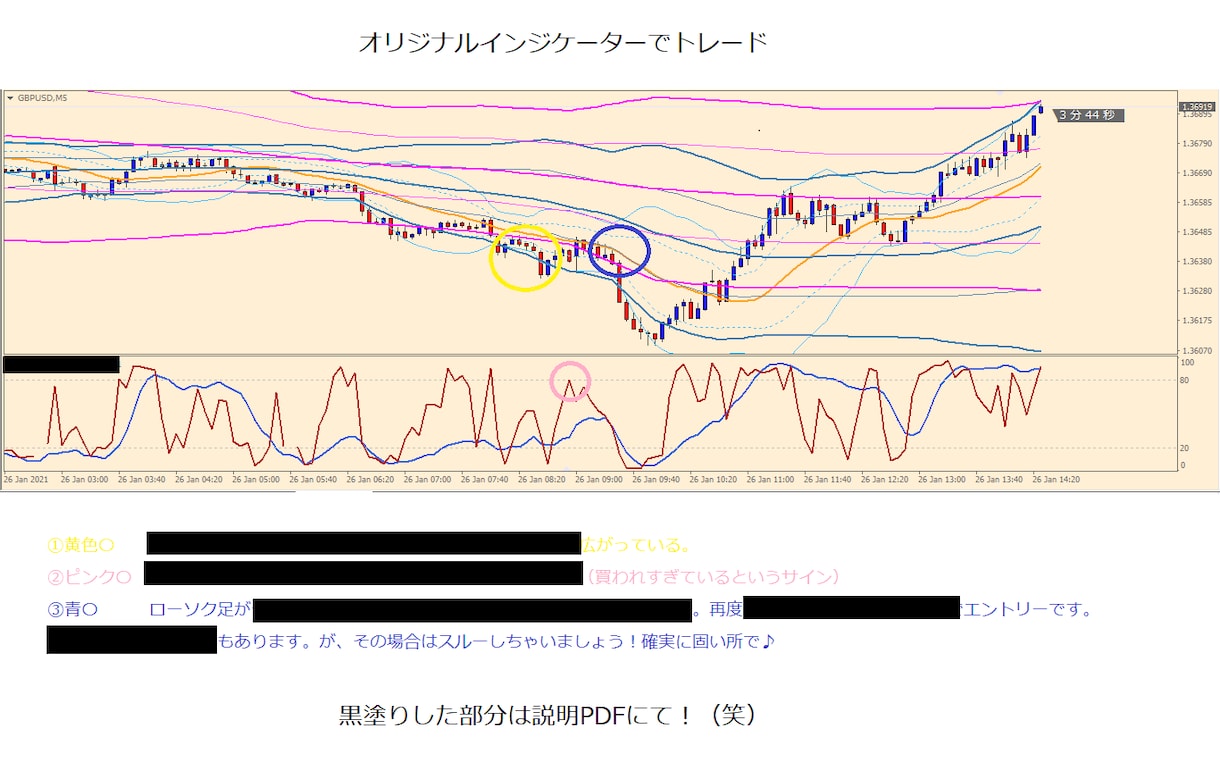Click the 1.36690 price scale label

tap(1196, 173)
